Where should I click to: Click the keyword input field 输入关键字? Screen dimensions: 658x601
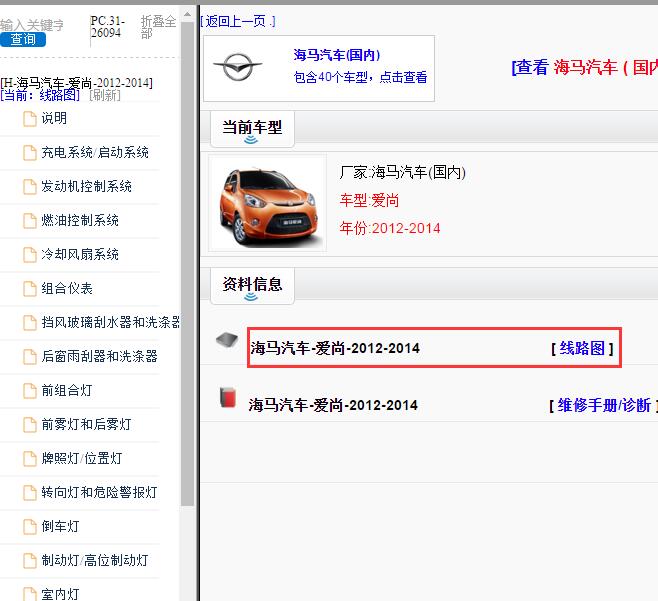click(x=32, y=25)
